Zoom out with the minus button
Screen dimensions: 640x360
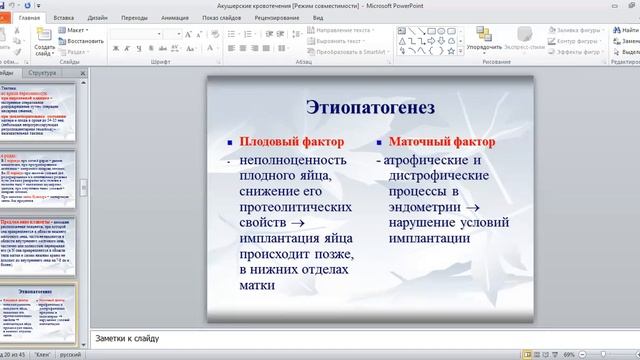(x=582, y=355)
